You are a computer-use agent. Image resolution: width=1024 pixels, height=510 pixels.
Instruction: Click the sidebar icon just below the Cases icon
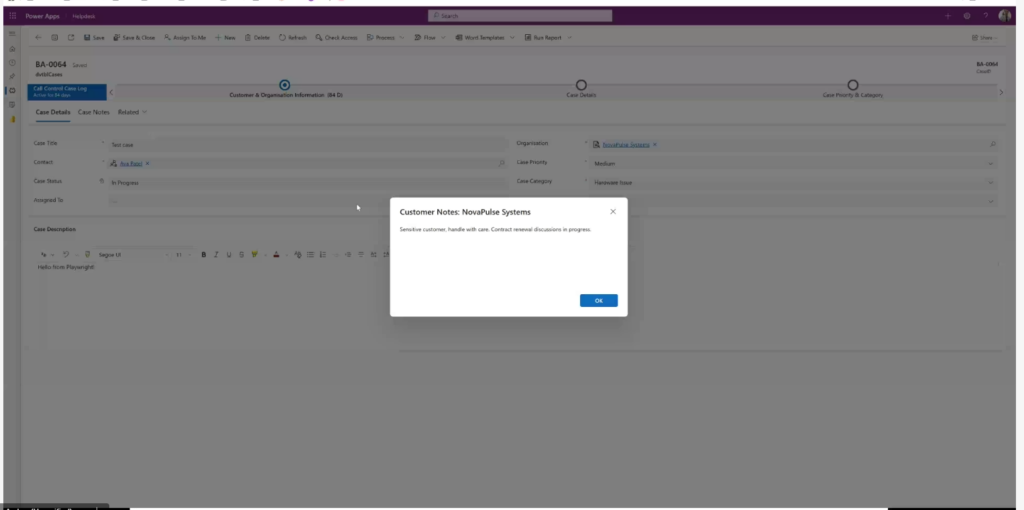pos(12,104)
